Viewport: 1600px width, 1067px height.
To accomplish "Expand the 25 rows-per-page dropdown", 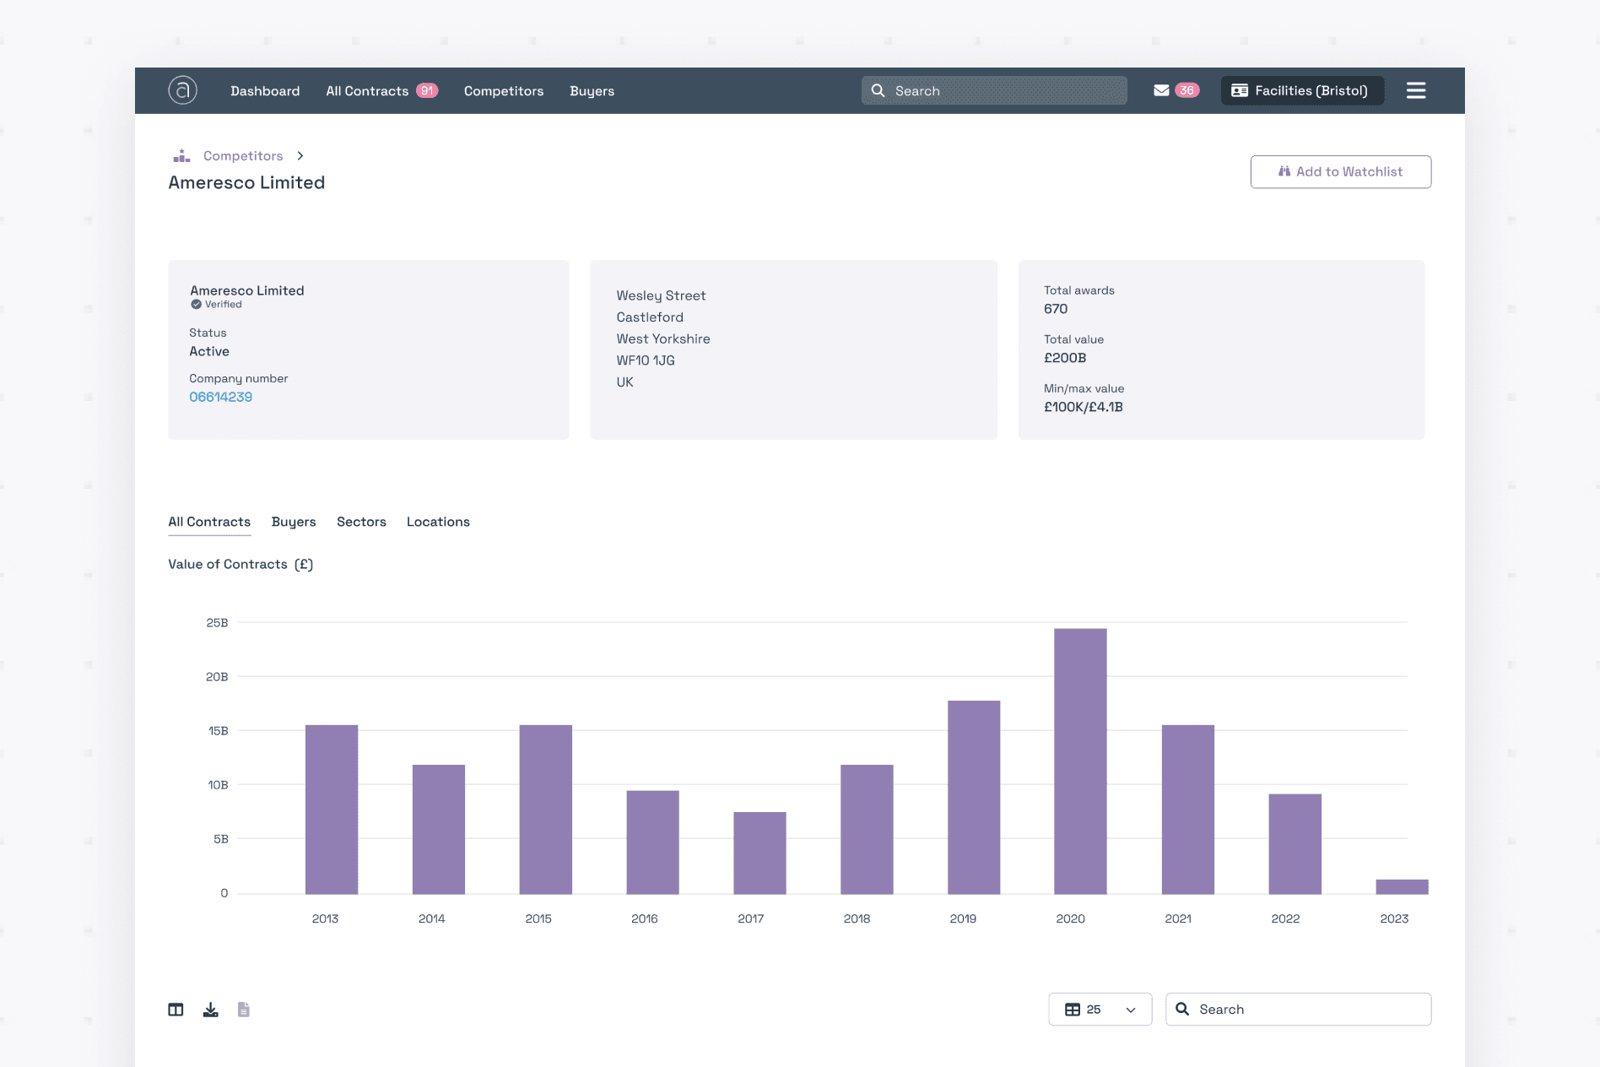I will click(1100, 1009).
